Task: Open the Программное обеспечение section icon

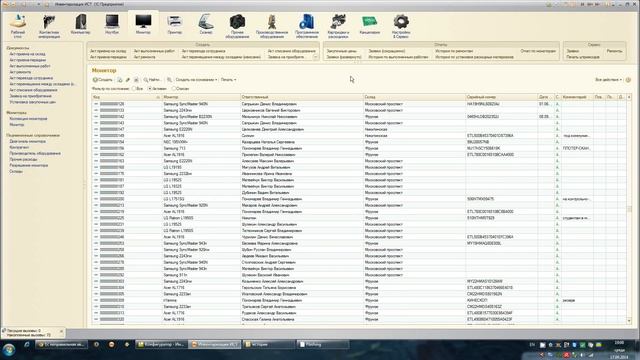Action: 307,26
